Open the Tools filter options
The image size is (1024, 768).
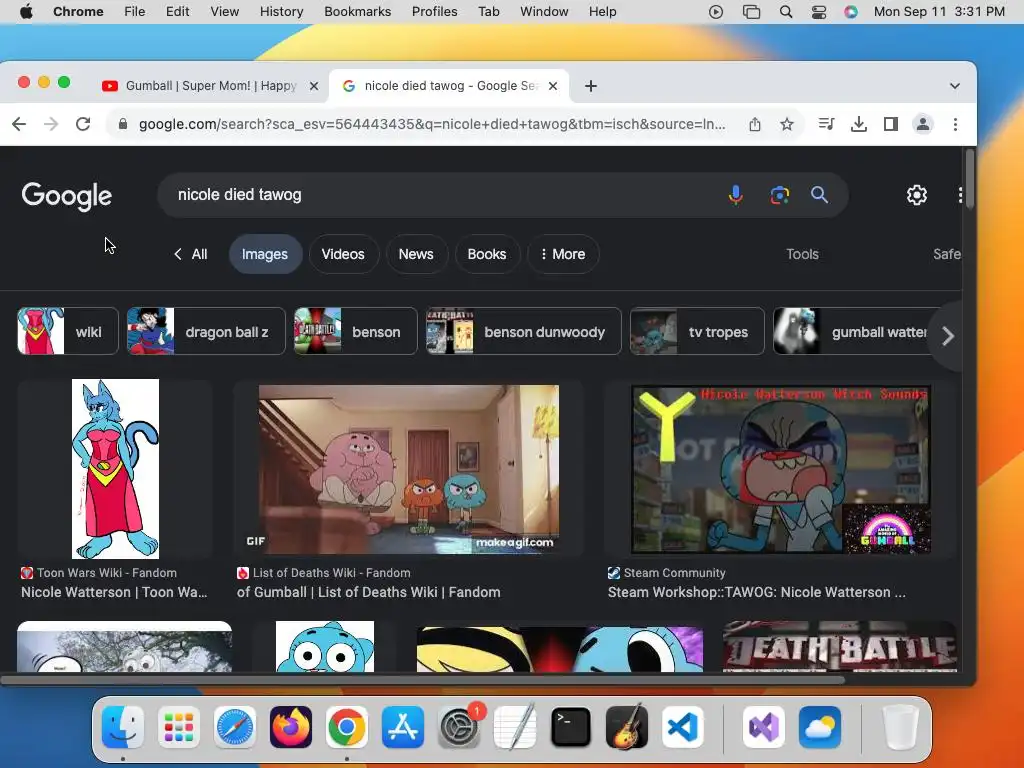click(x=802, y=254)
